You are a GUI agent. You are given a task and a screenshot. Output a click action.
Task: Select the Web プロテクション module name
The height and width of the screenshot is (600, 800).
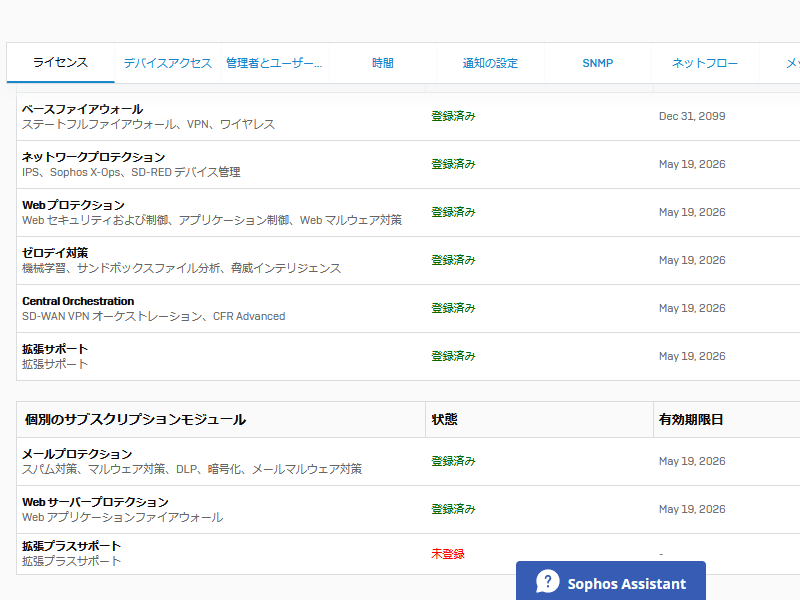73,205
